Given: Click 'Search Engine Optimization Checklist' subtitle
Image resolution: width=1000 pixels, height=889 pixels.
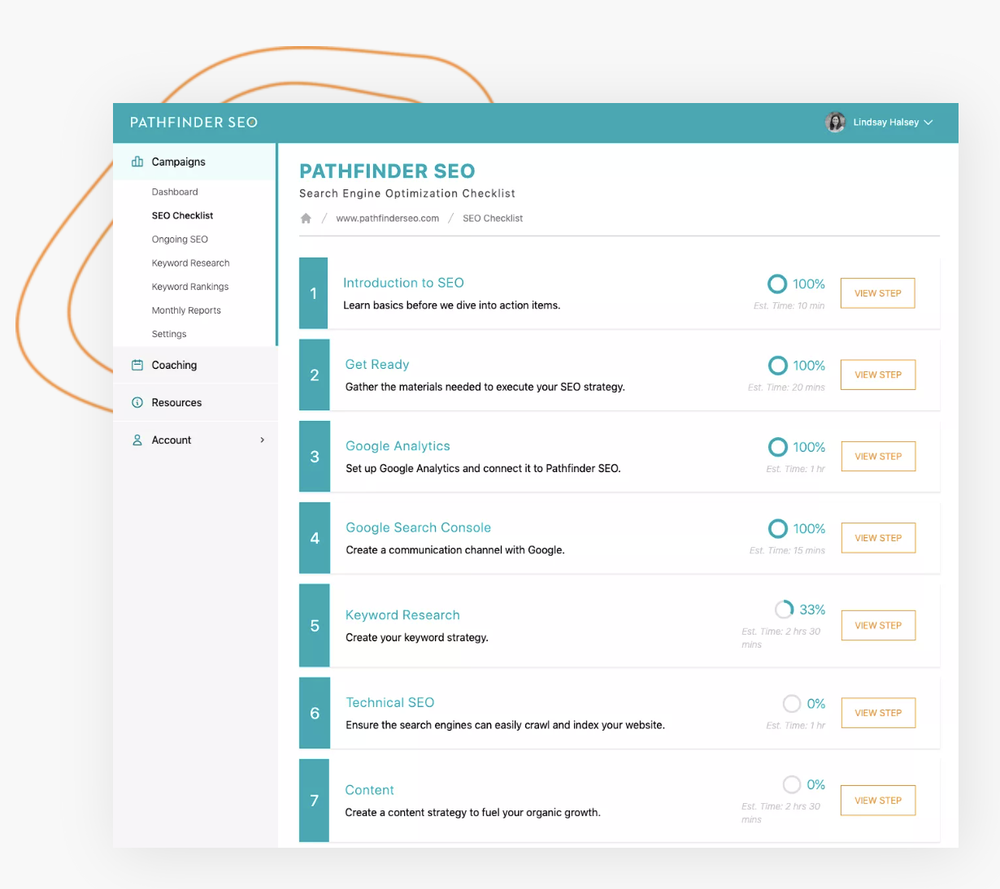Looking at the screenshot, I should tap(407, 193).
